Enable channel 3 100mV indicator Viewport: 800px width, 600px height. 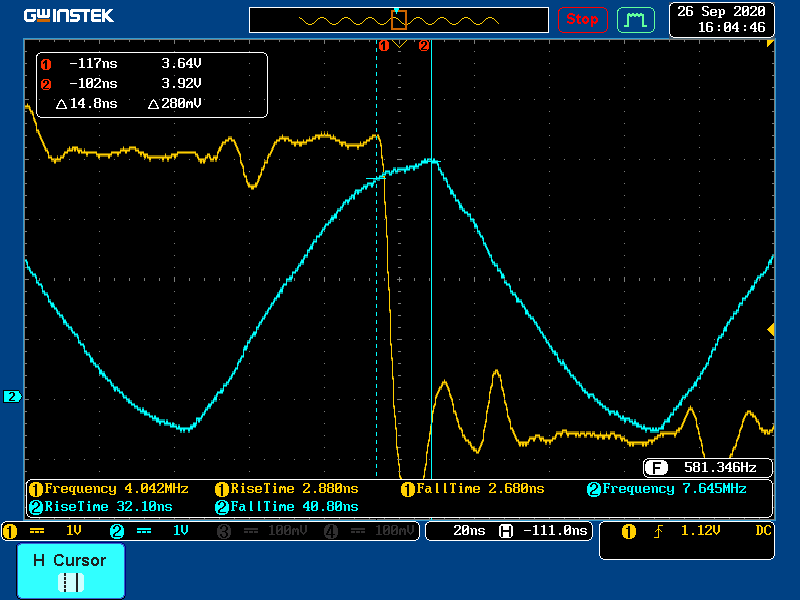(x=260, y=531)
